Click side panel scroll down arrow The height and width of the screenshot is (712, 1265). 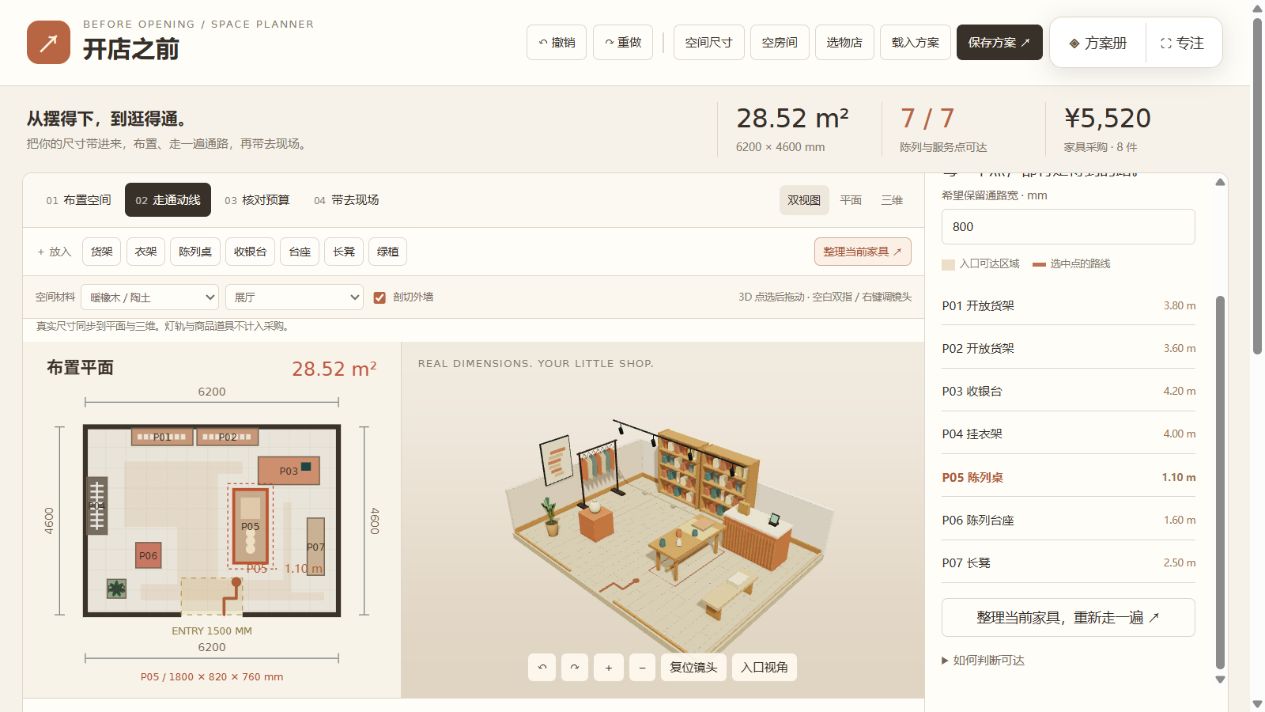pos(1219,680)
